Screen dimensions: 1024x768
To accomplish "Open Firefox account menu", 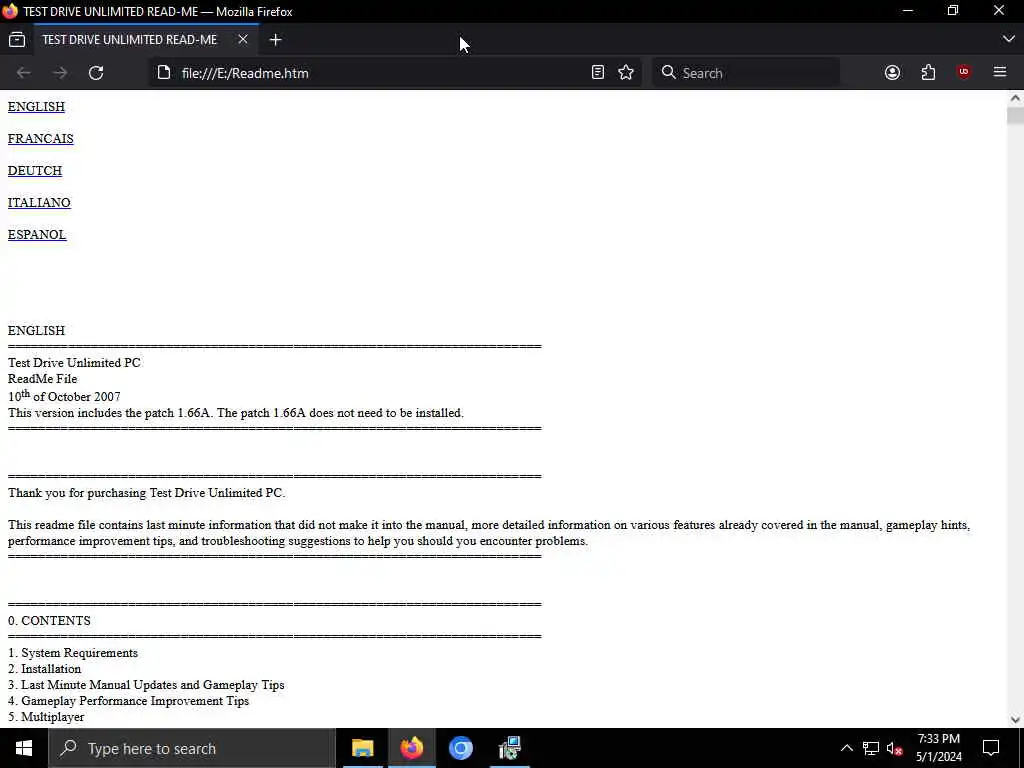I will point(892,72).
